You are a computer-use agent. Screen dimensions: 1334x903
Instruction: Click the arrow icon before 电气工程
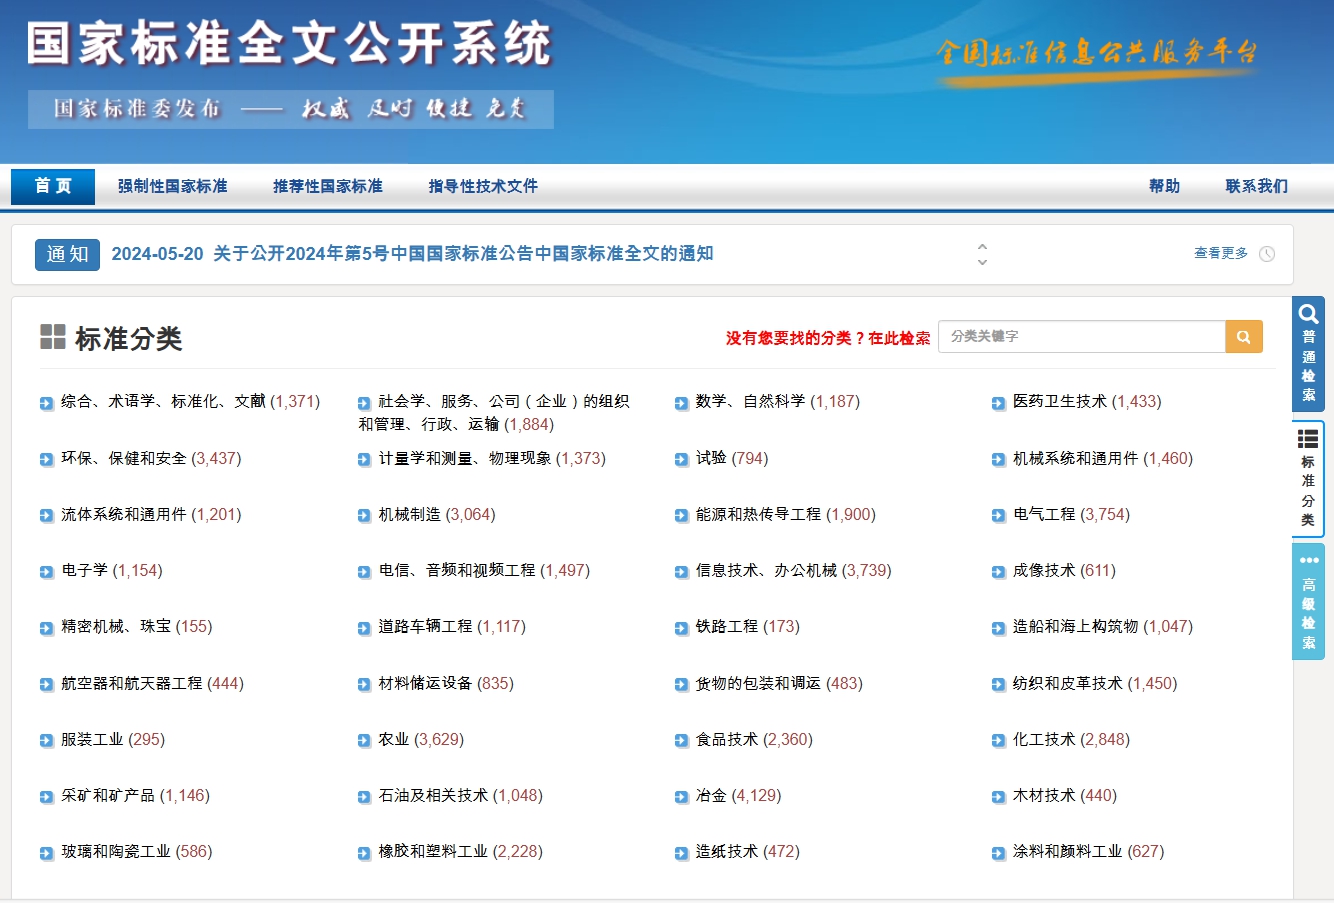999,516
